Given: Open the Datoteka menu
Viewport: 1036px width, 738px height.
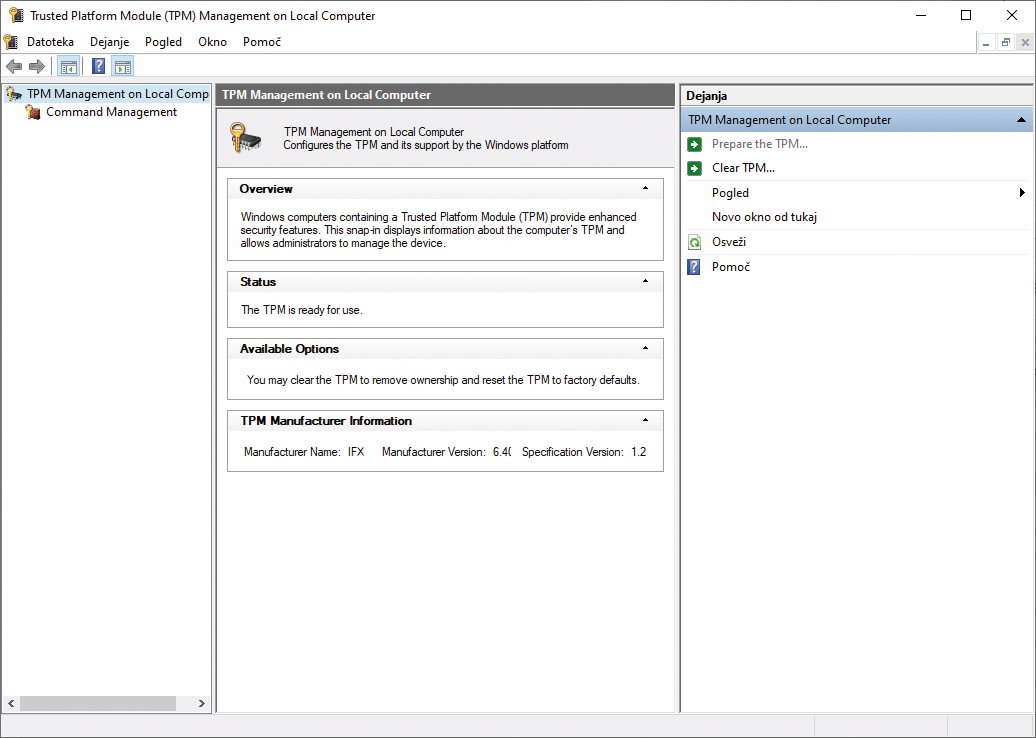Looking at the screenshot, I should click(50, 42).
